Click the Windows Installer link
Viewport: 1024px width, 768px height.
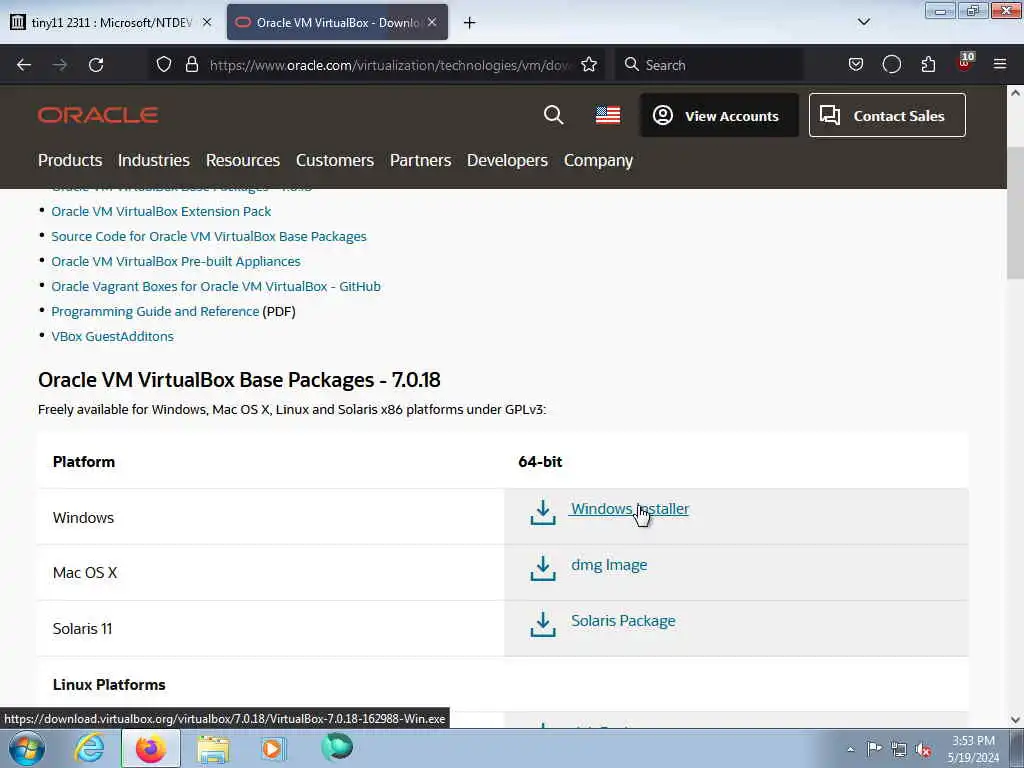[x=630, y=509]
